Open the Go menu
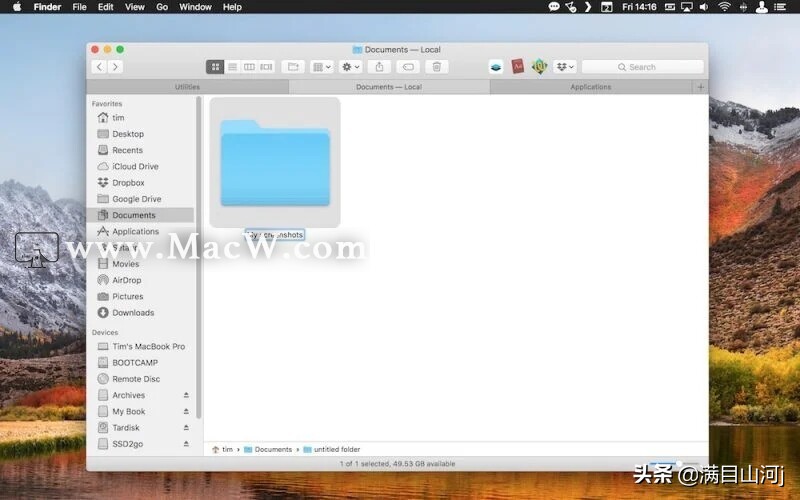The height and width of the screenshot is (500, 800). click(x=162, y=7)
